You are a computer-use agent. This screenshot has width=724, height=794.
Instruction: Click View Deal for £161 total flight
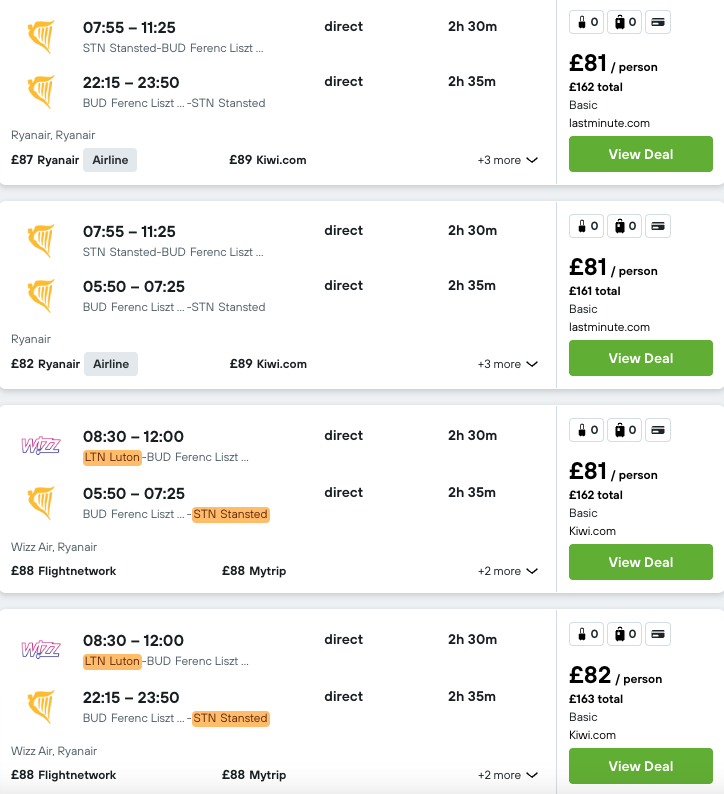coord(640,358)
